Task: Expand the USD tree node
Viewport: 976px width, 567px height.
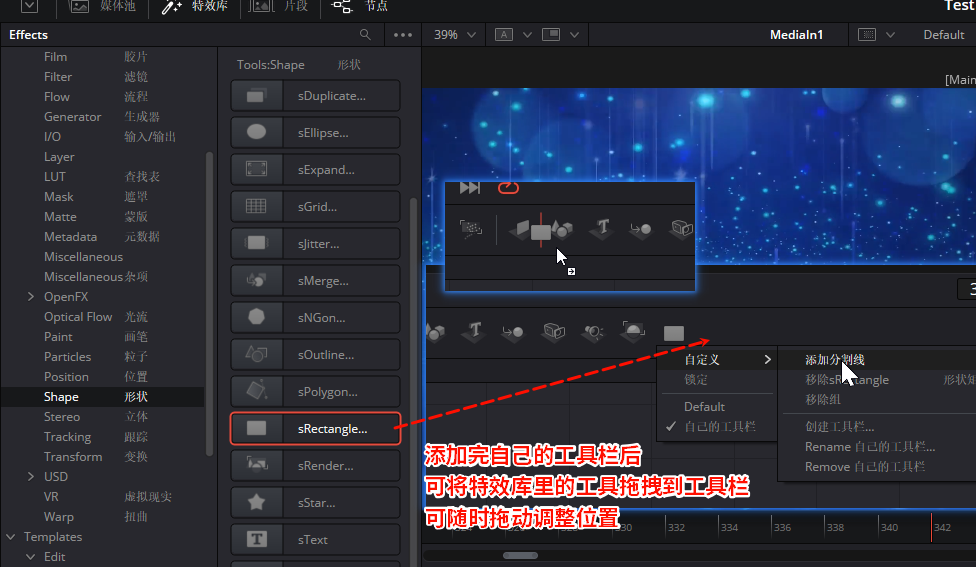Action: click(x=30, y=477)
